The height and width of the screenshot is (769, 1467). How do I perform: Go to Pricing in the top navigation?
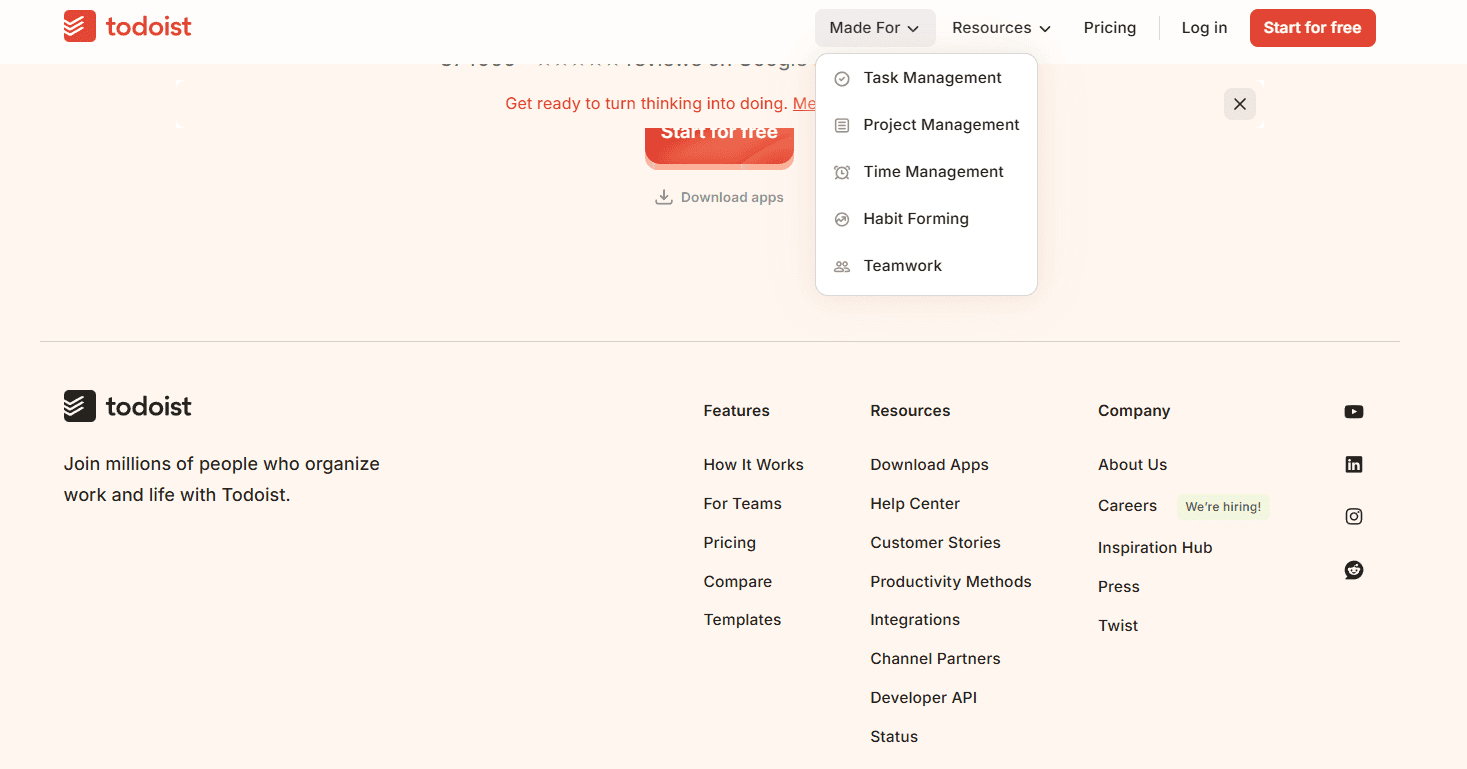click(1110, 28)
